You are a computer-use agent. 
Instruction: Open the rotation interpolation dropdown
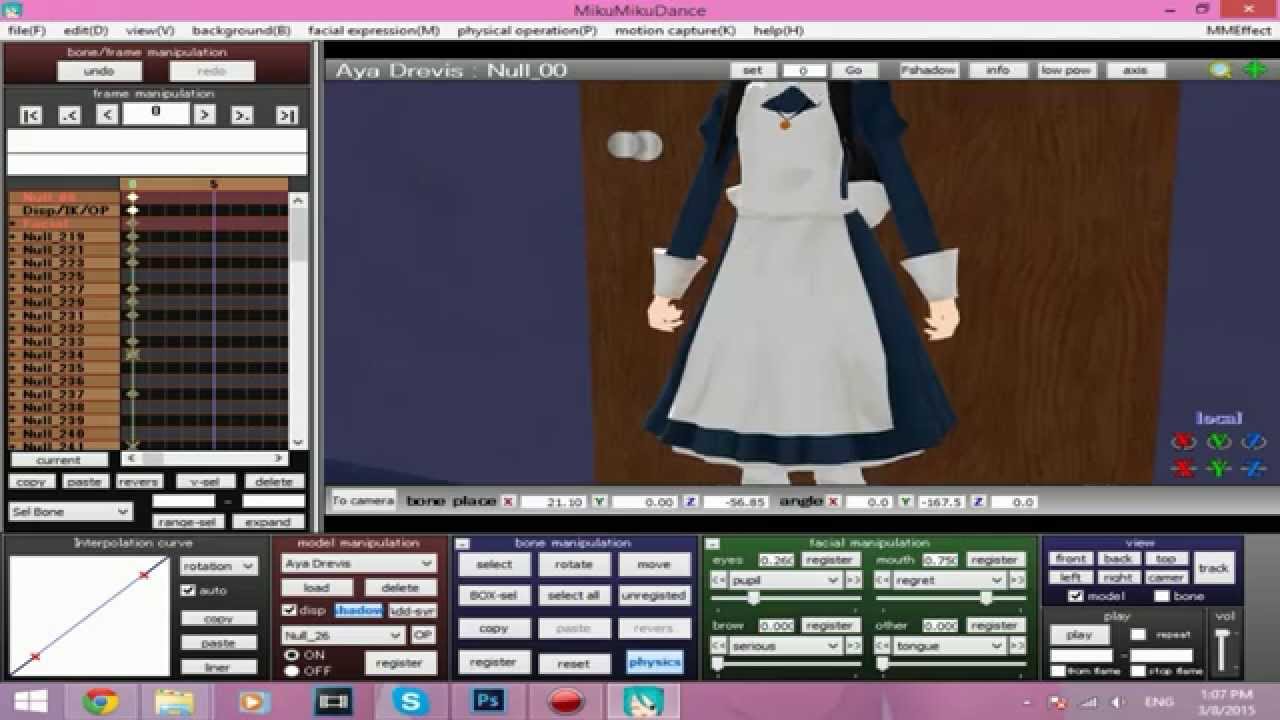[x=218, y=566]
